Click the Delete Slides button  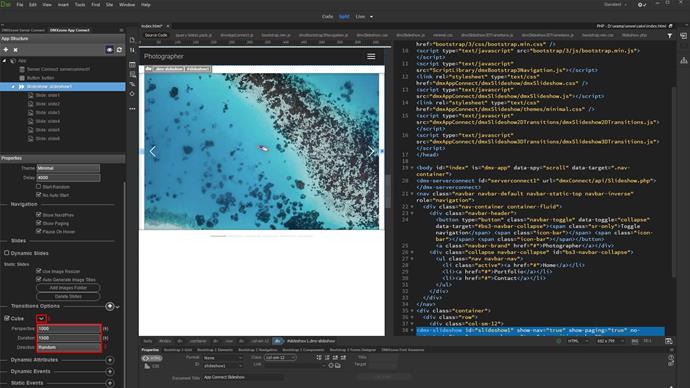tap(68, 296)
